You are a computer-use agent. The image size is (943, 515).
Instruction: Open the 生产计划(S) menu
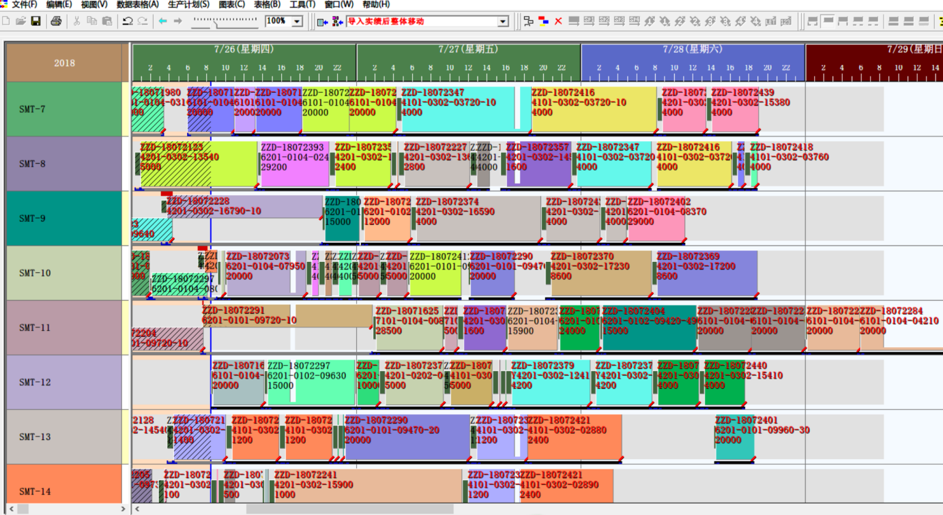(188, 5)
